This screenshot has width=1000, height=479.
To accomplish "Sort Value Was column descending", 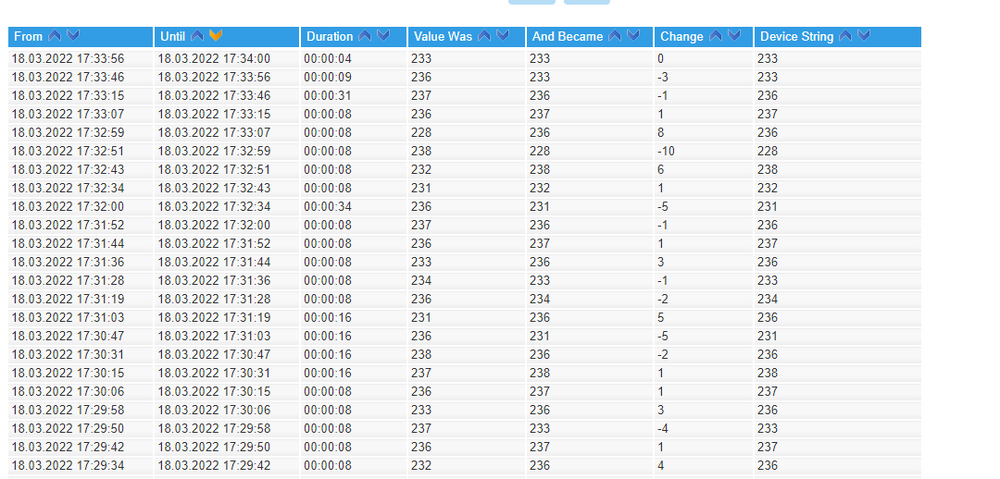I will coord(503,37).
